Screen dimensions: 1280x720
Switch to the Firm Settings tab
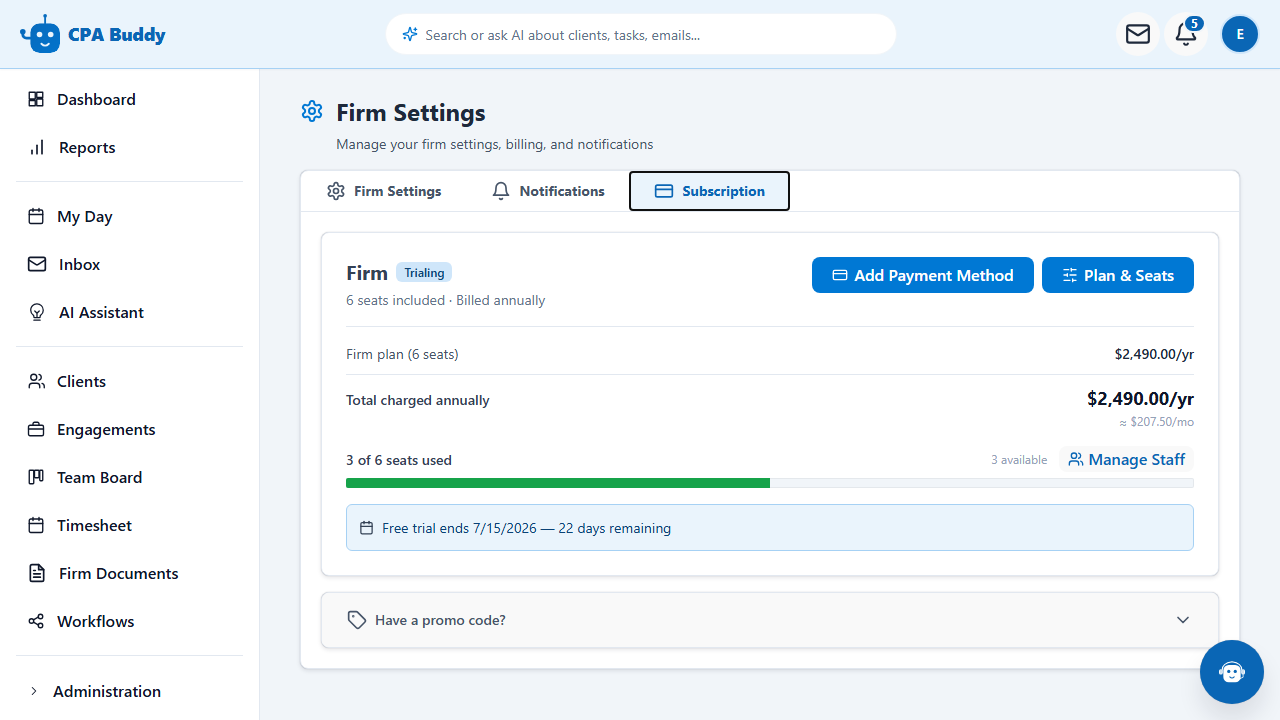pyautogui.click(x=384, y=191)
